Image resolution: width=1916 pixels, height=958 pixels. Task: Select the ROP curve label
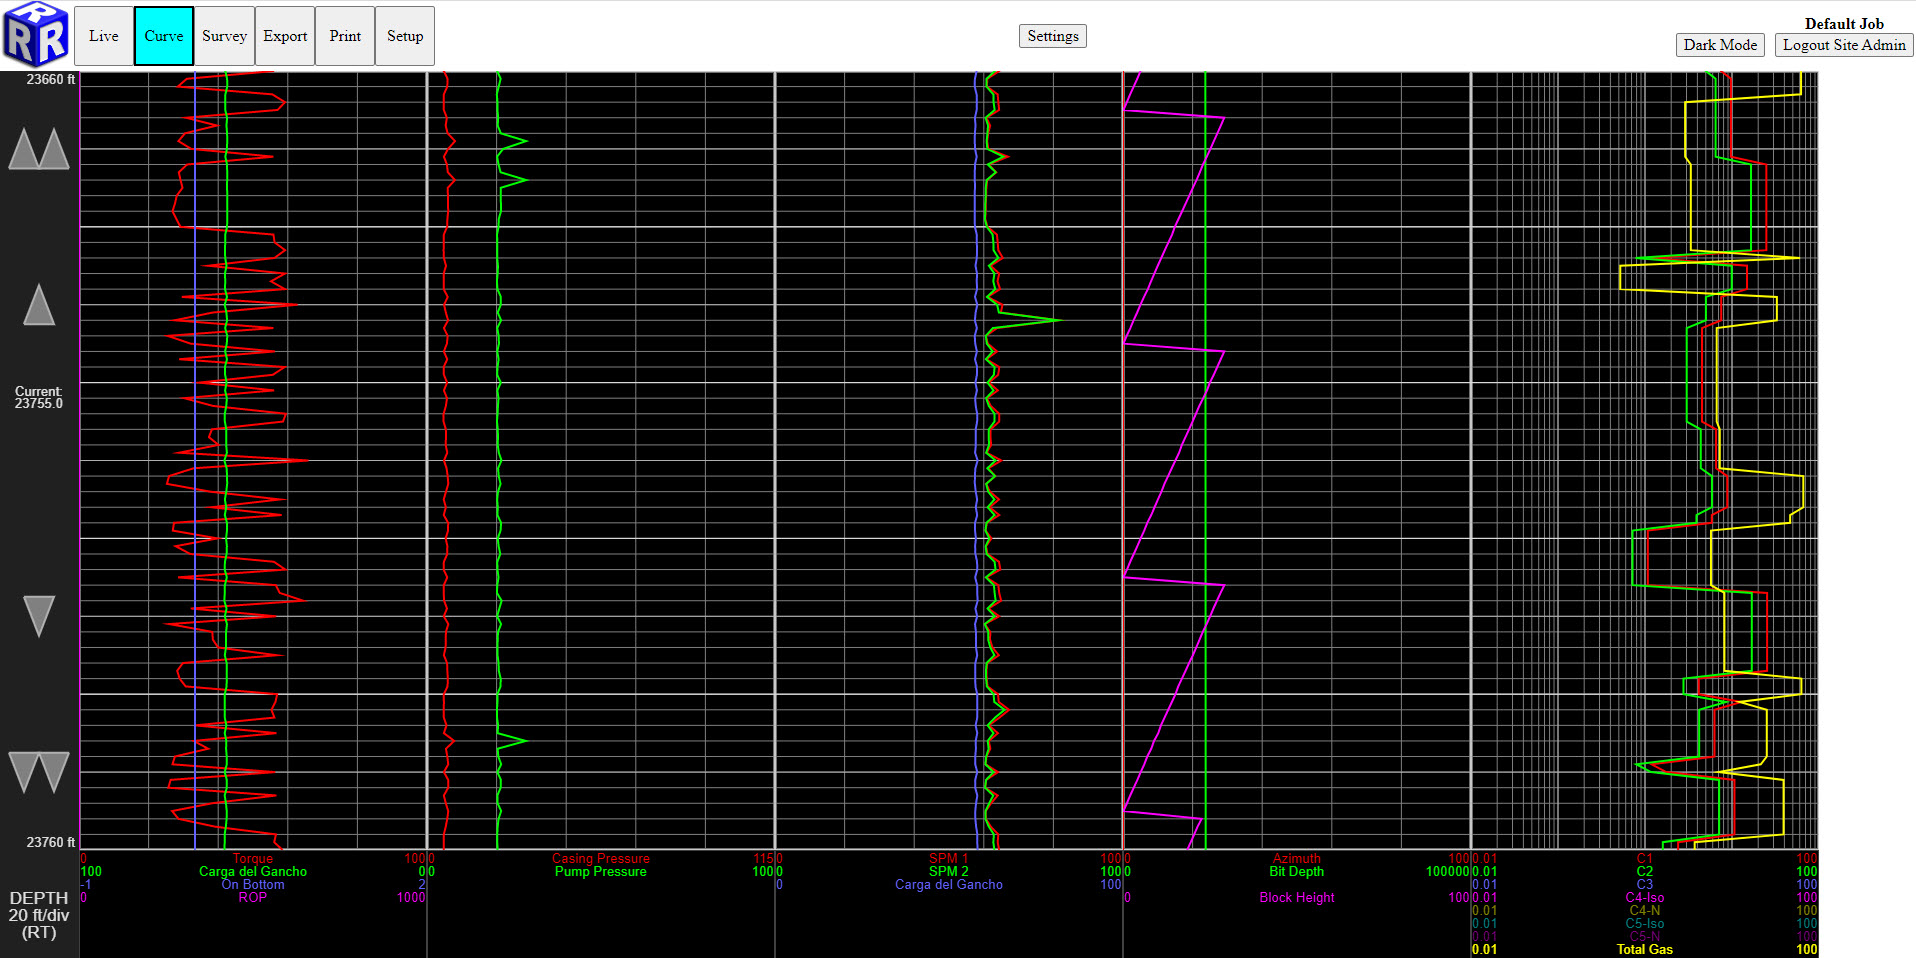point(253,897)
